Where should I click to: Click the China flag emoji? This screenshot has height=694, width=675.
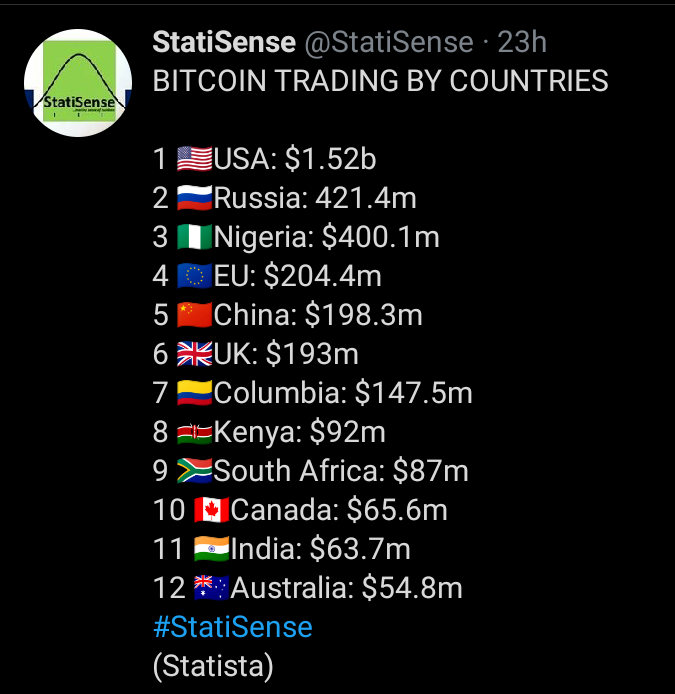(194, 315)
